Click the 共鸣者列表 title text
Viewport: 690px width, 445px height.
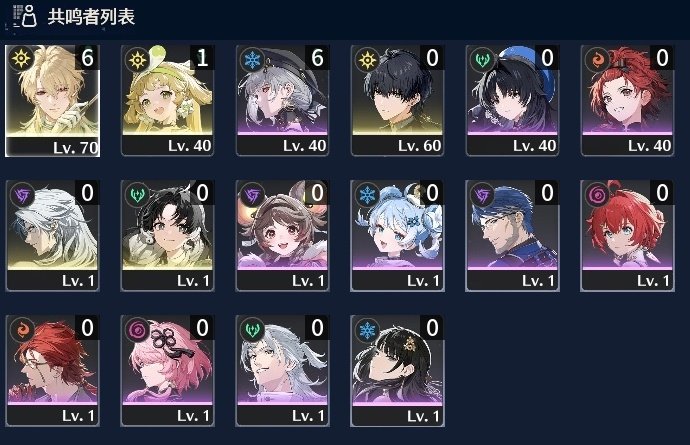(91, 17)
